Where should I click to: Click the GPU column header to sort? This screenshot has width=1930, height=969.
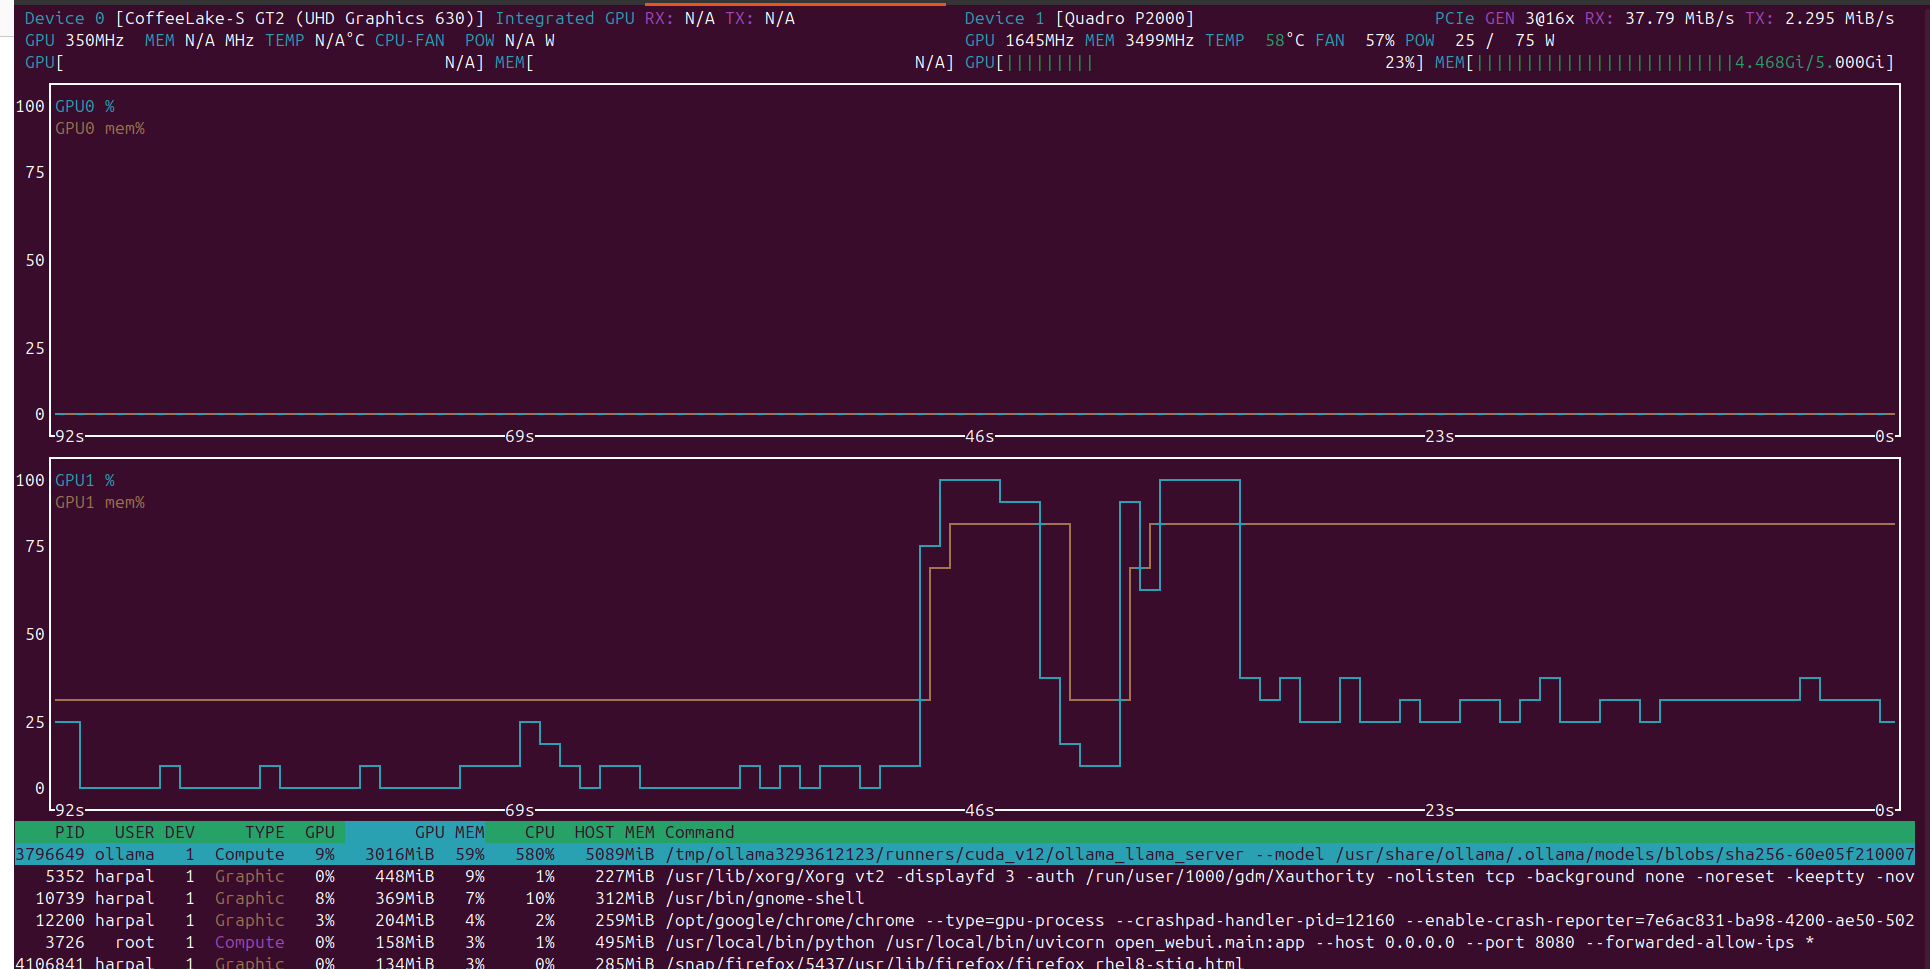coord(319,832)
